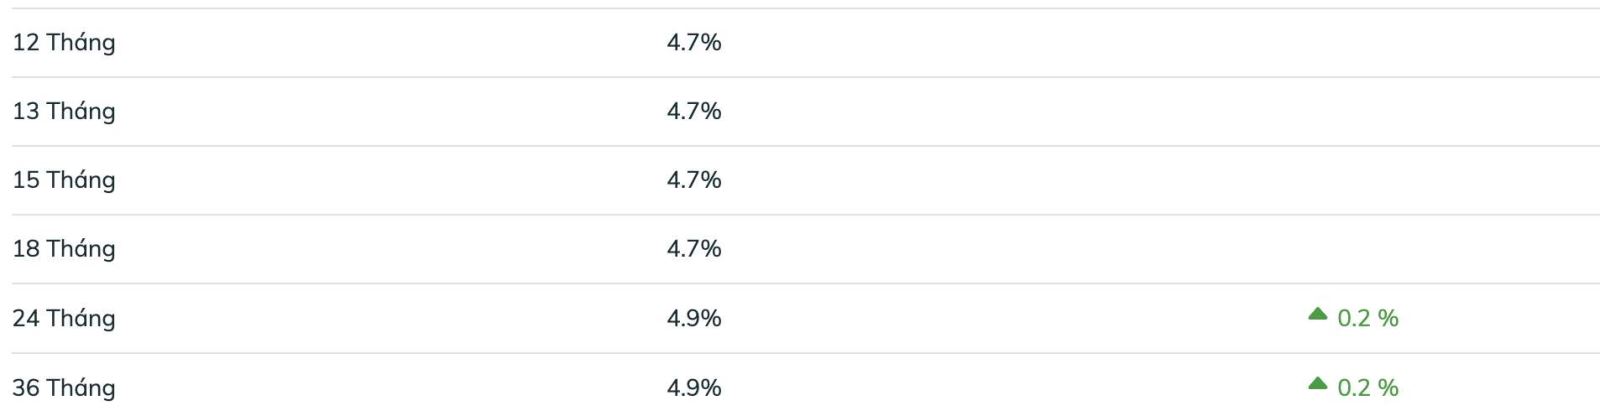Image resolution: width=1600 pixels, height=416 pixels.
Task: Click the 4.9% rate for 36 Tháng
Action: [694, 387]
